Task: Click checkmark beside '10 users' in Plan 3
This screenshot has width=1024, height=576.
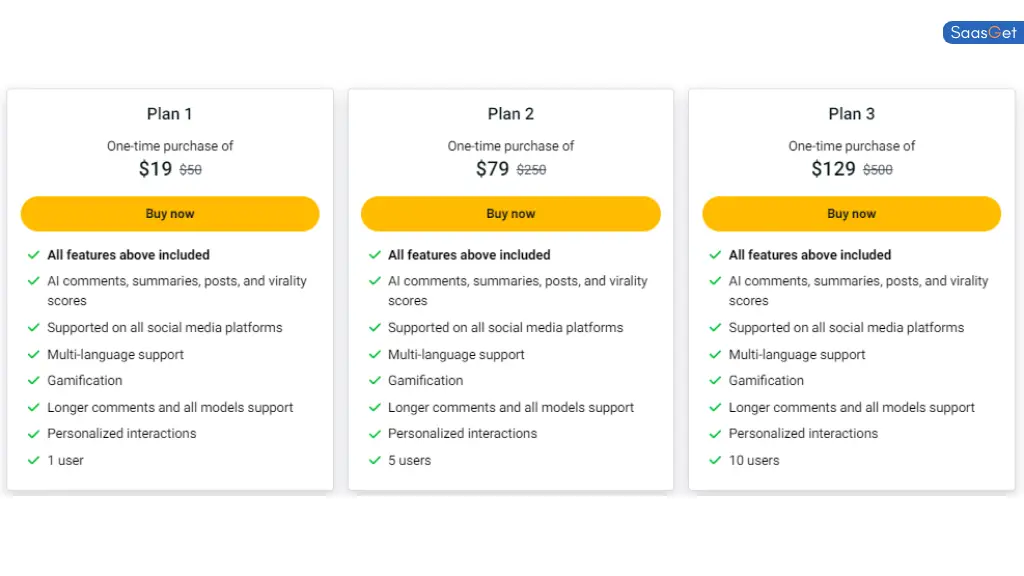Action: click(716, 460)
